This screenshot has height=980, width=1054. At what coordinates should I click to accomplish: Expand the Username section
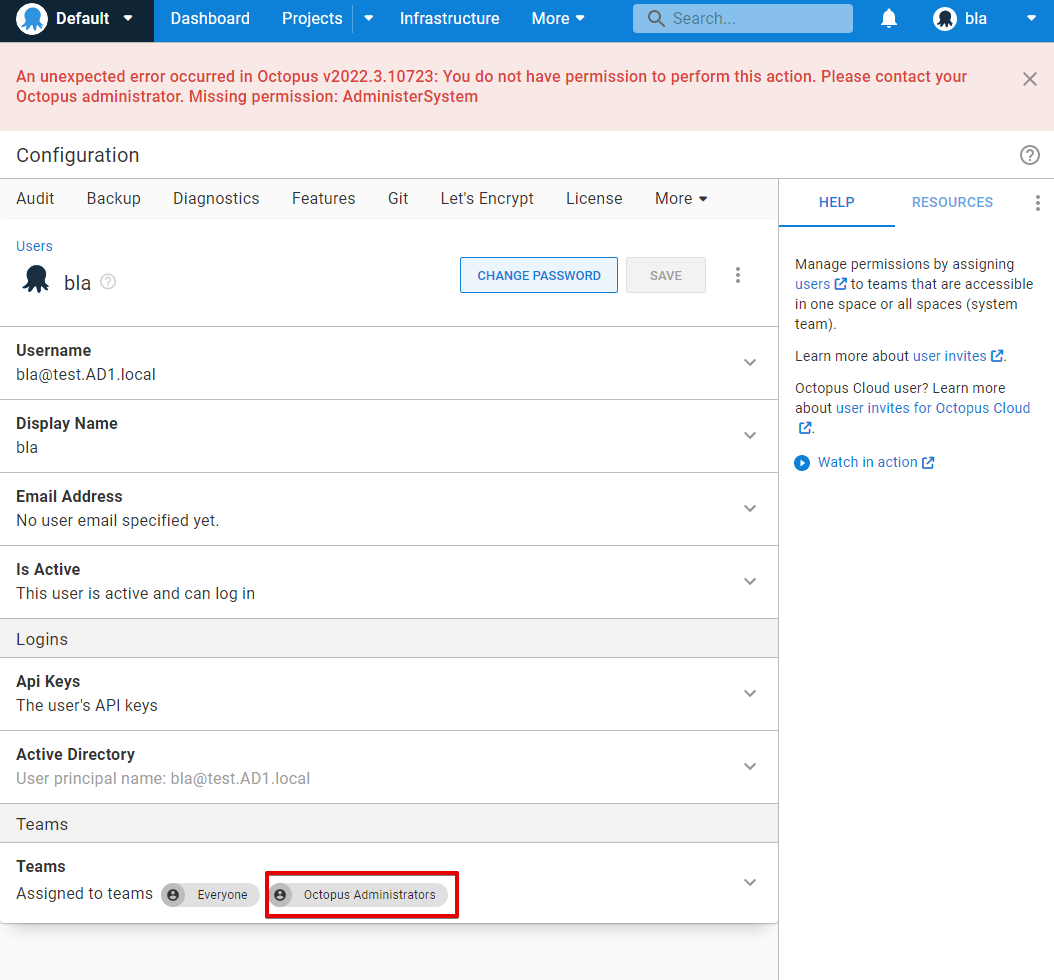750,362
